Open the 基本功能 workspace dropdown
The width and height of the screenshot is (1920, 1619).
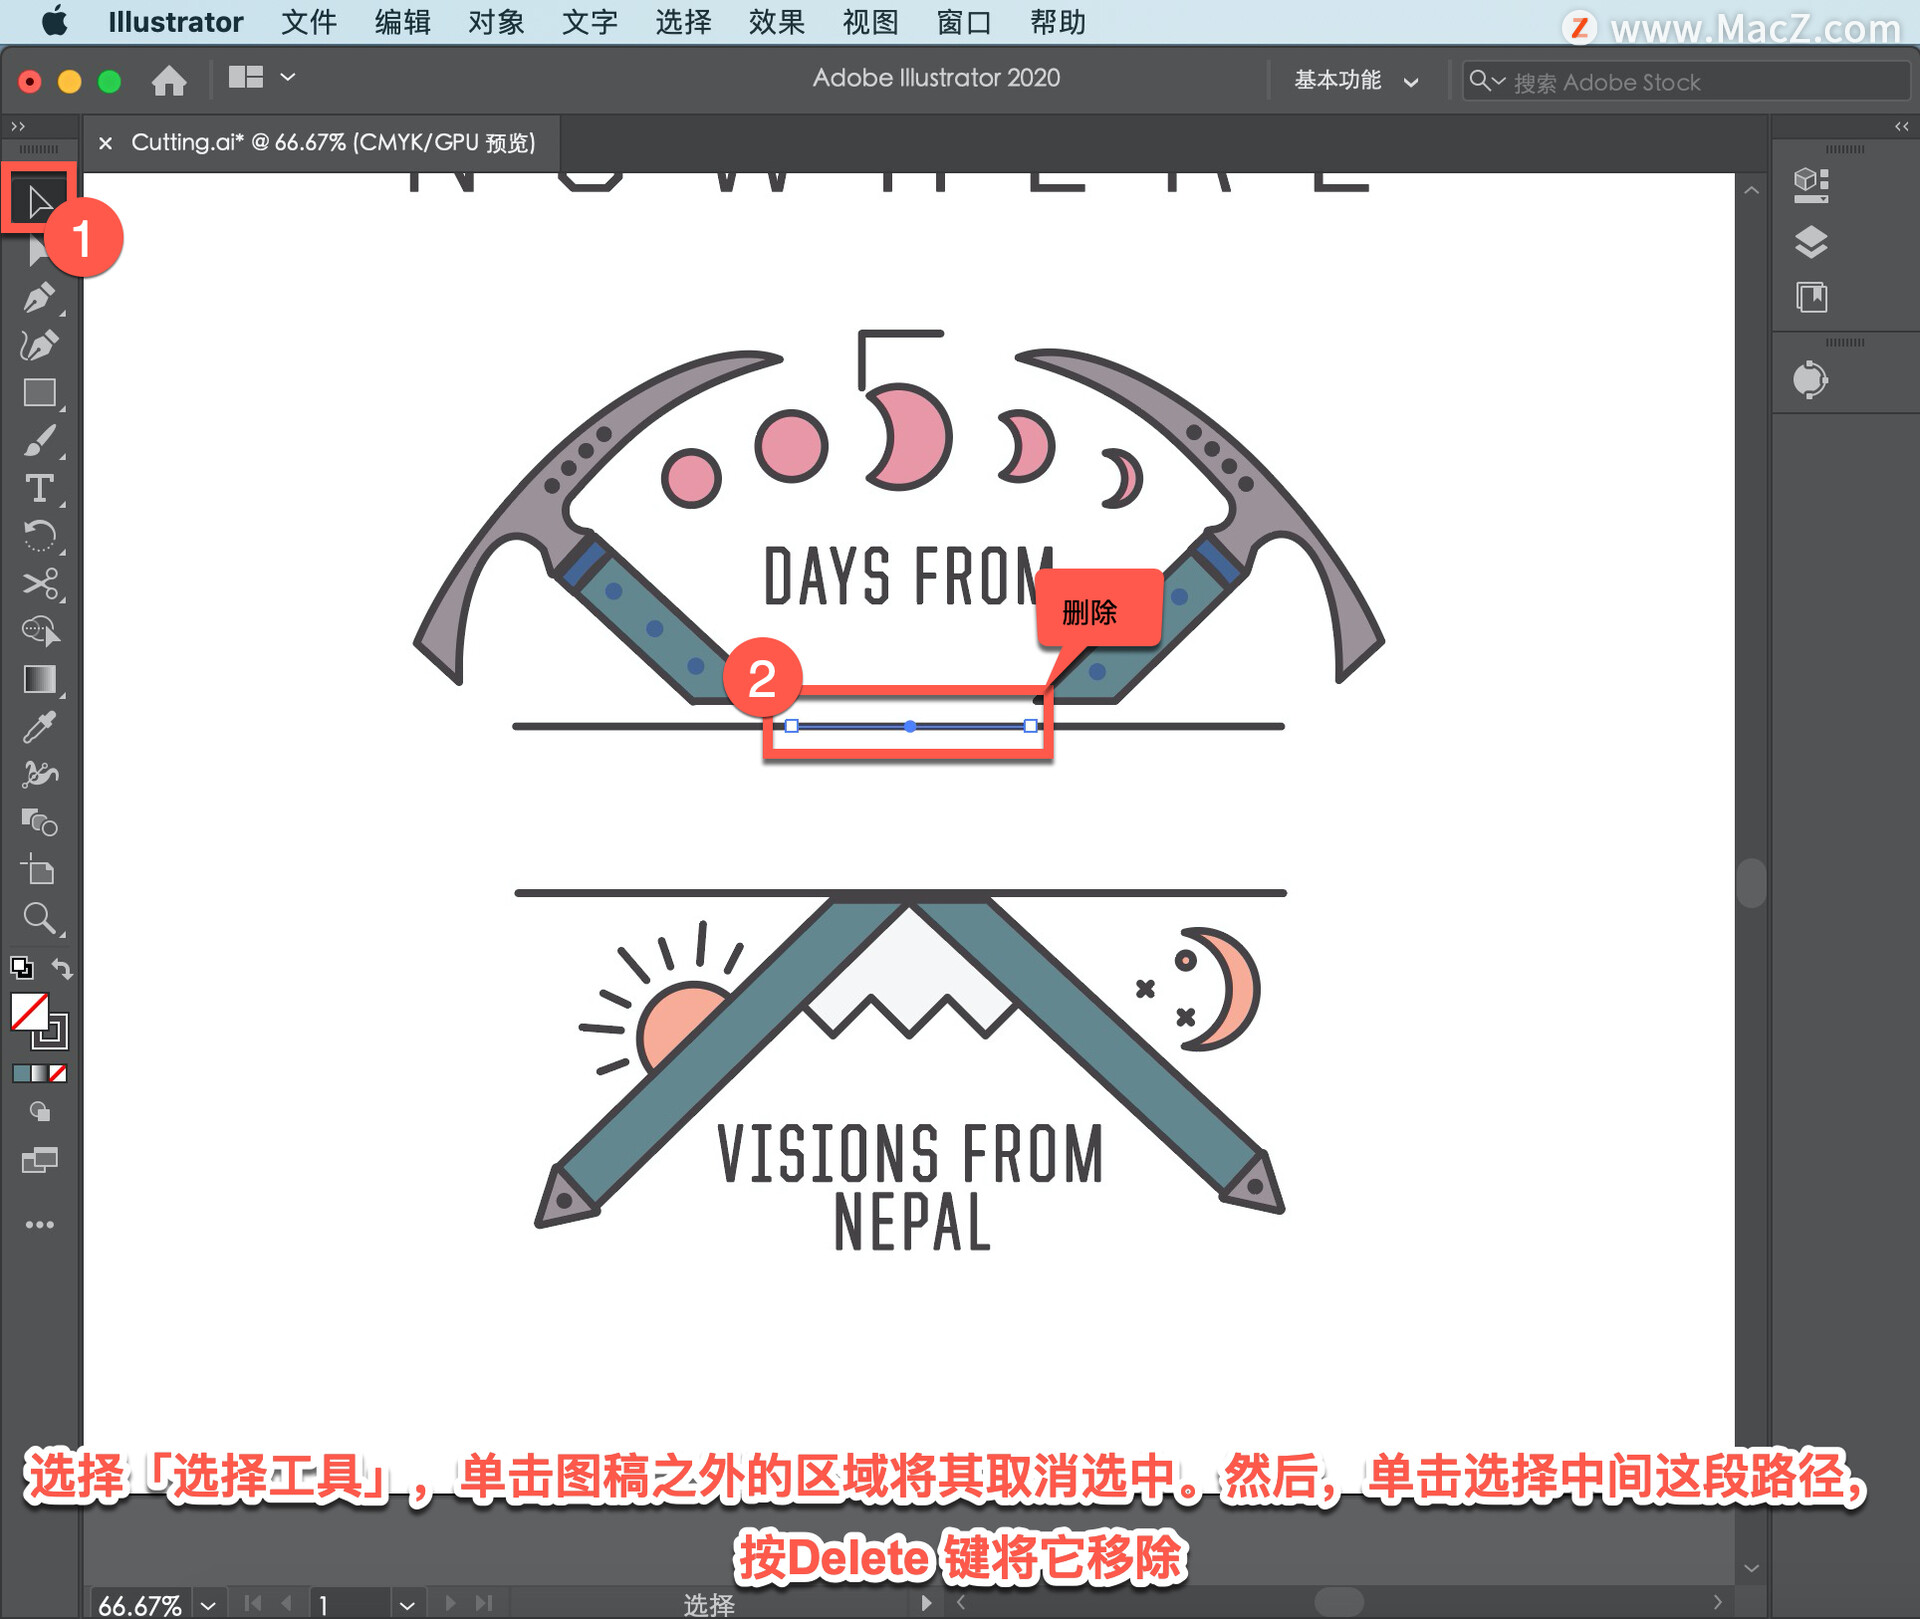point(1355,81)
